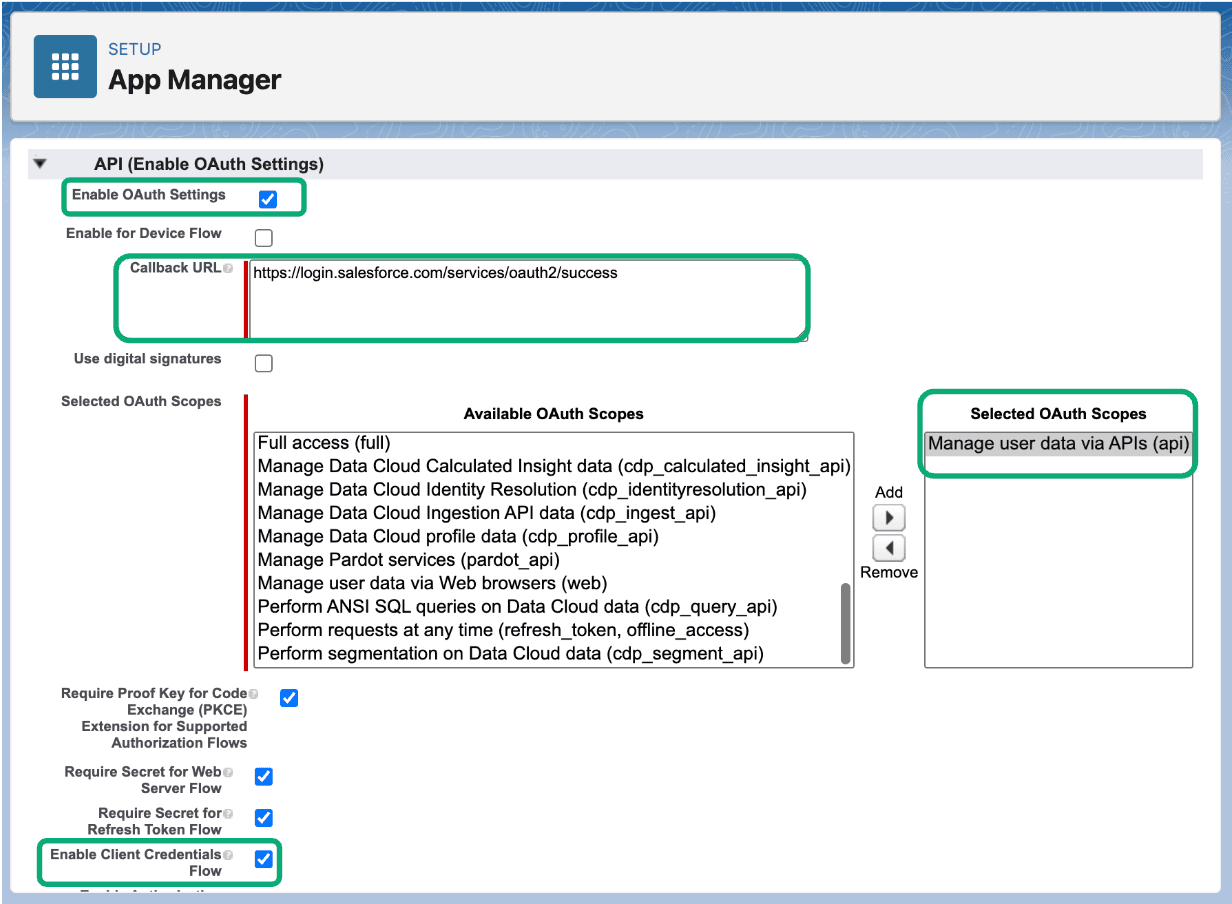Image resolution: width=1232 pixels, height=904 pixels.
Task: Click the Add arrow button
Action: point(888,518)
